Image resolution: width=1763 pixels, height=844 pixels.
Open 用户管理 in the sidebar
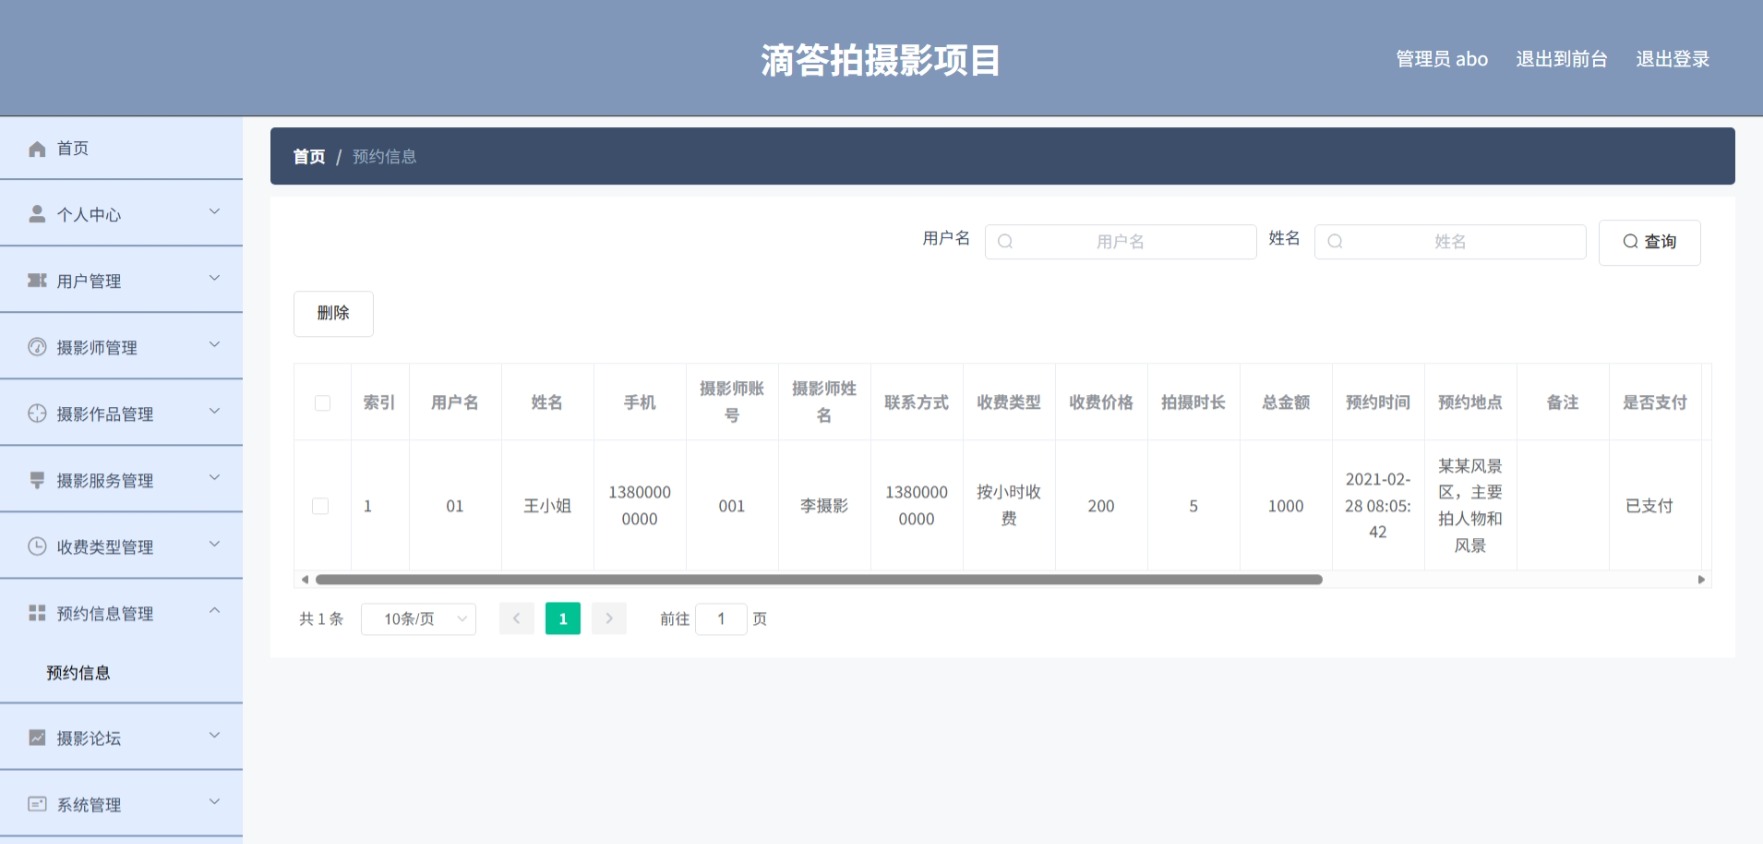(x=121, y=281)
